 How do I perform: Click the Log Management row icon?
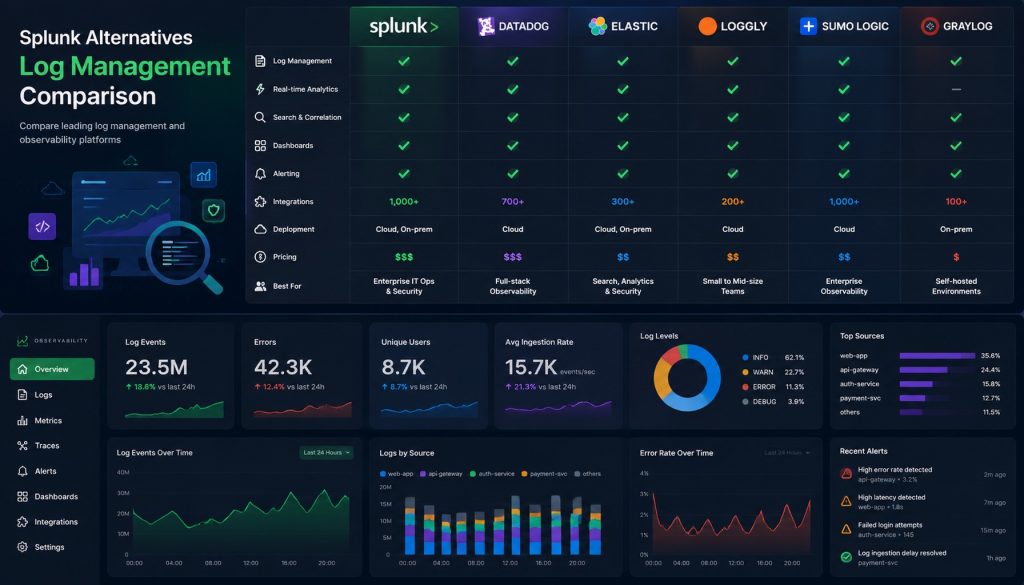click(x=260, y=61)
